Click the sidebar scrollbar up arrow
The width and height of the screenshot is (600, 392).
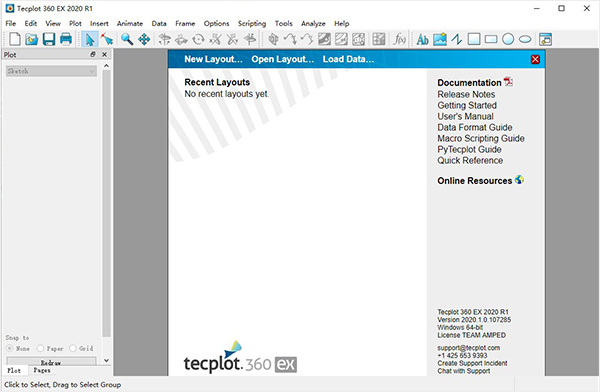(106, 66)
